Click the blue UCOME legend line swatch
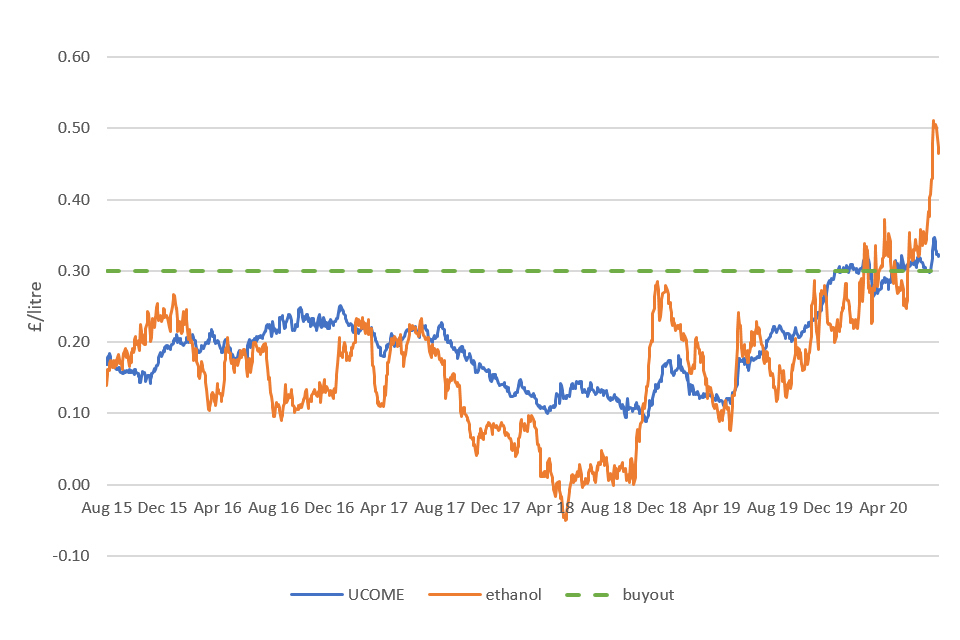Viewport: 960px width, 640px height. (315, 594)
